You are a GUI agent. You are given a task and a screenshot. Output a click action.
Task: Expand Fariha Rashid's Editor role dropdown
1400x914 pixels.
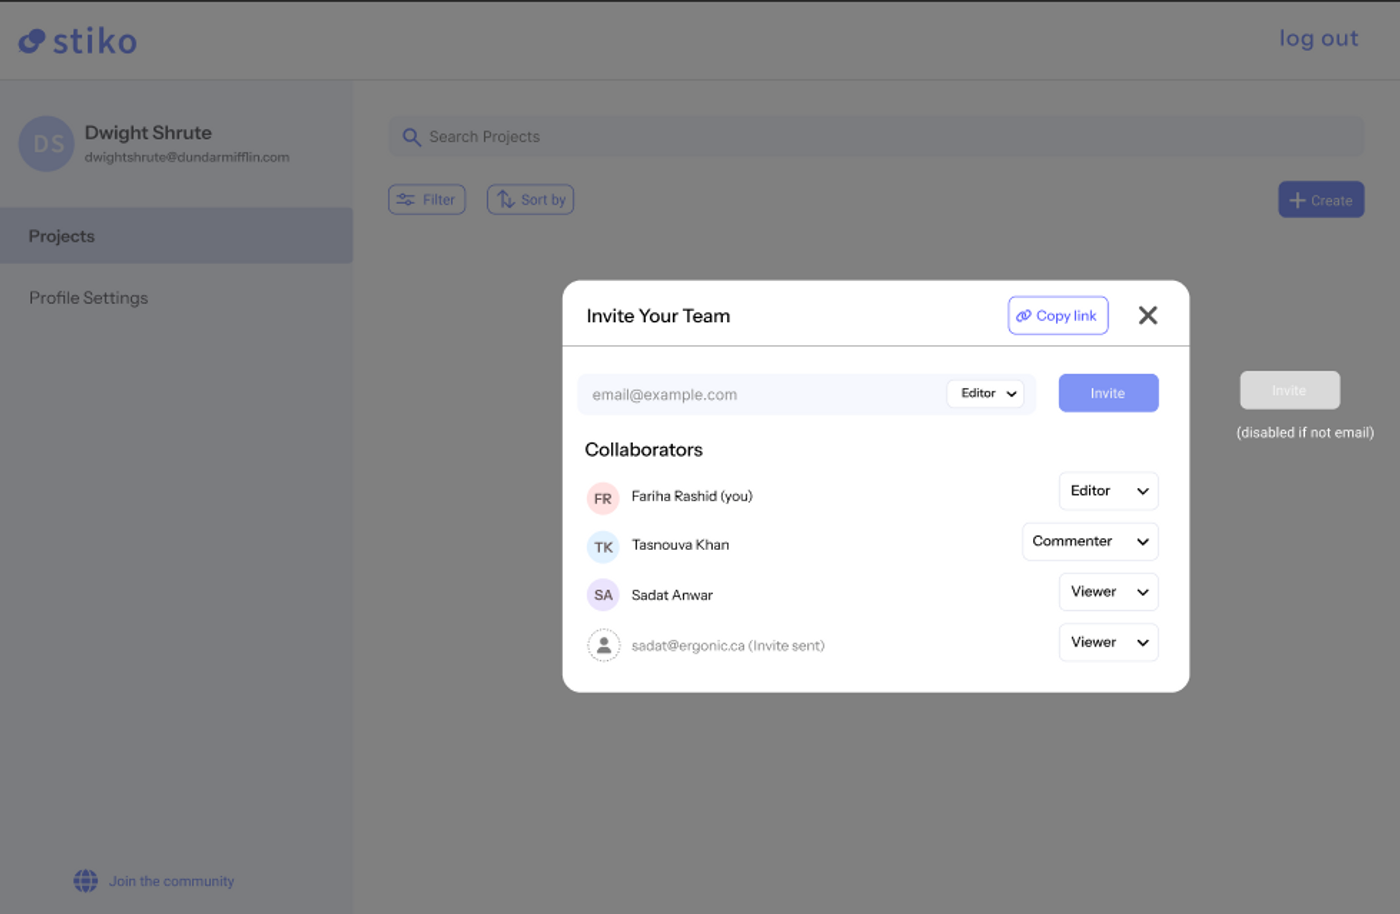[1108, 491]
